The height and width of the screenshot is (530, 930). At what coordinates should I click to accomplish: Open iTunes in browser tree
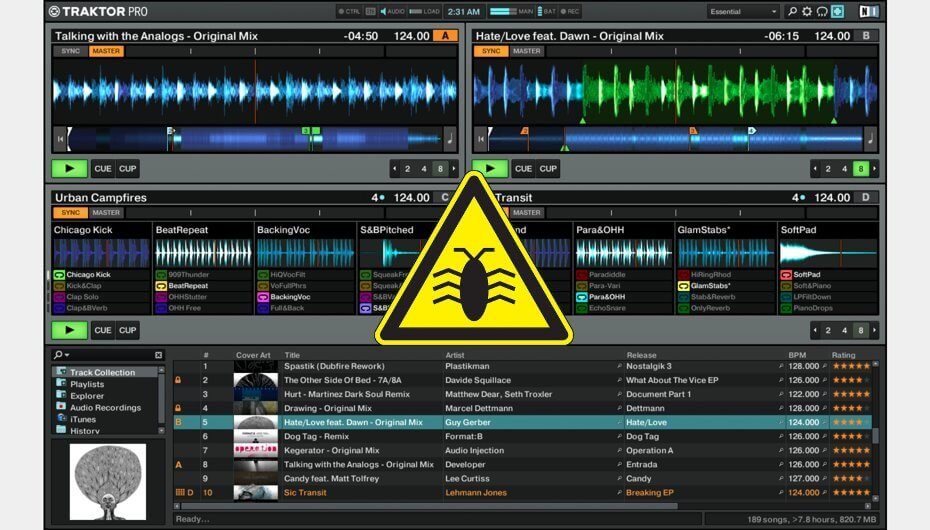point(82,419)
